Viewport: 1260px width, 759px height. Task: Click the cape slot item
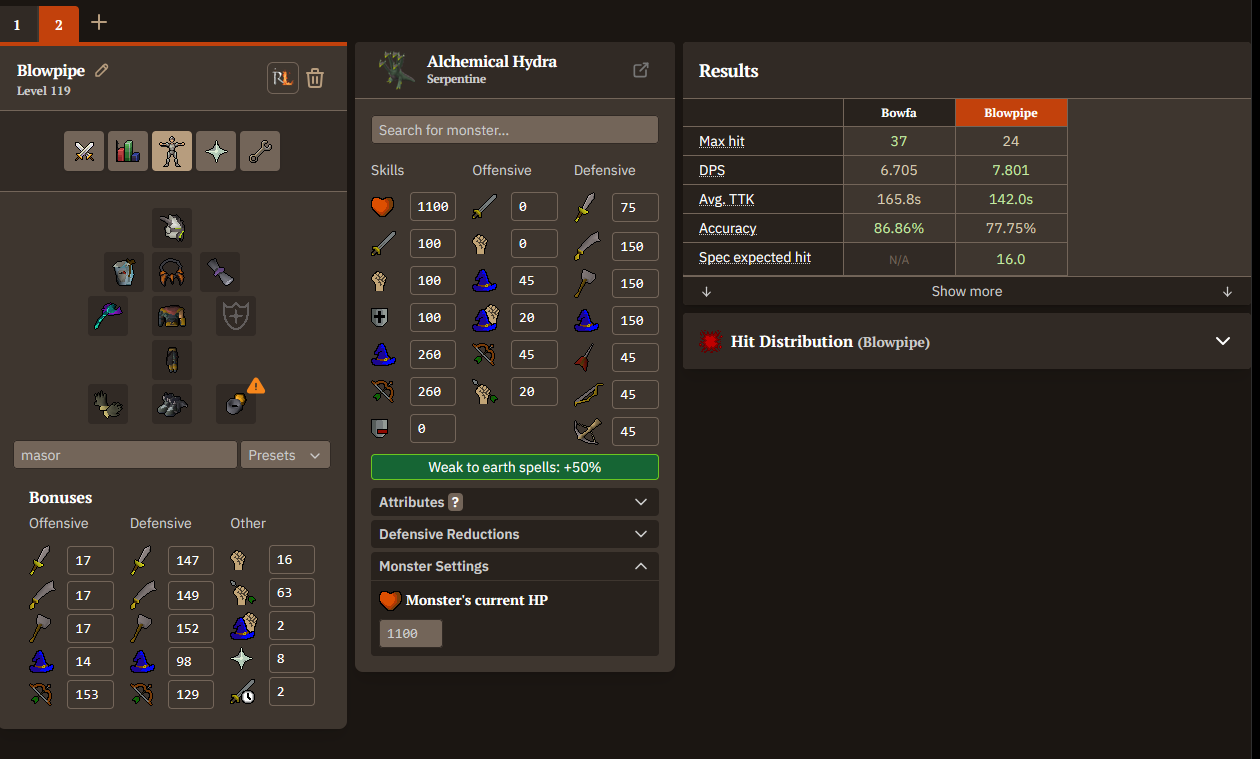(124, 272)
